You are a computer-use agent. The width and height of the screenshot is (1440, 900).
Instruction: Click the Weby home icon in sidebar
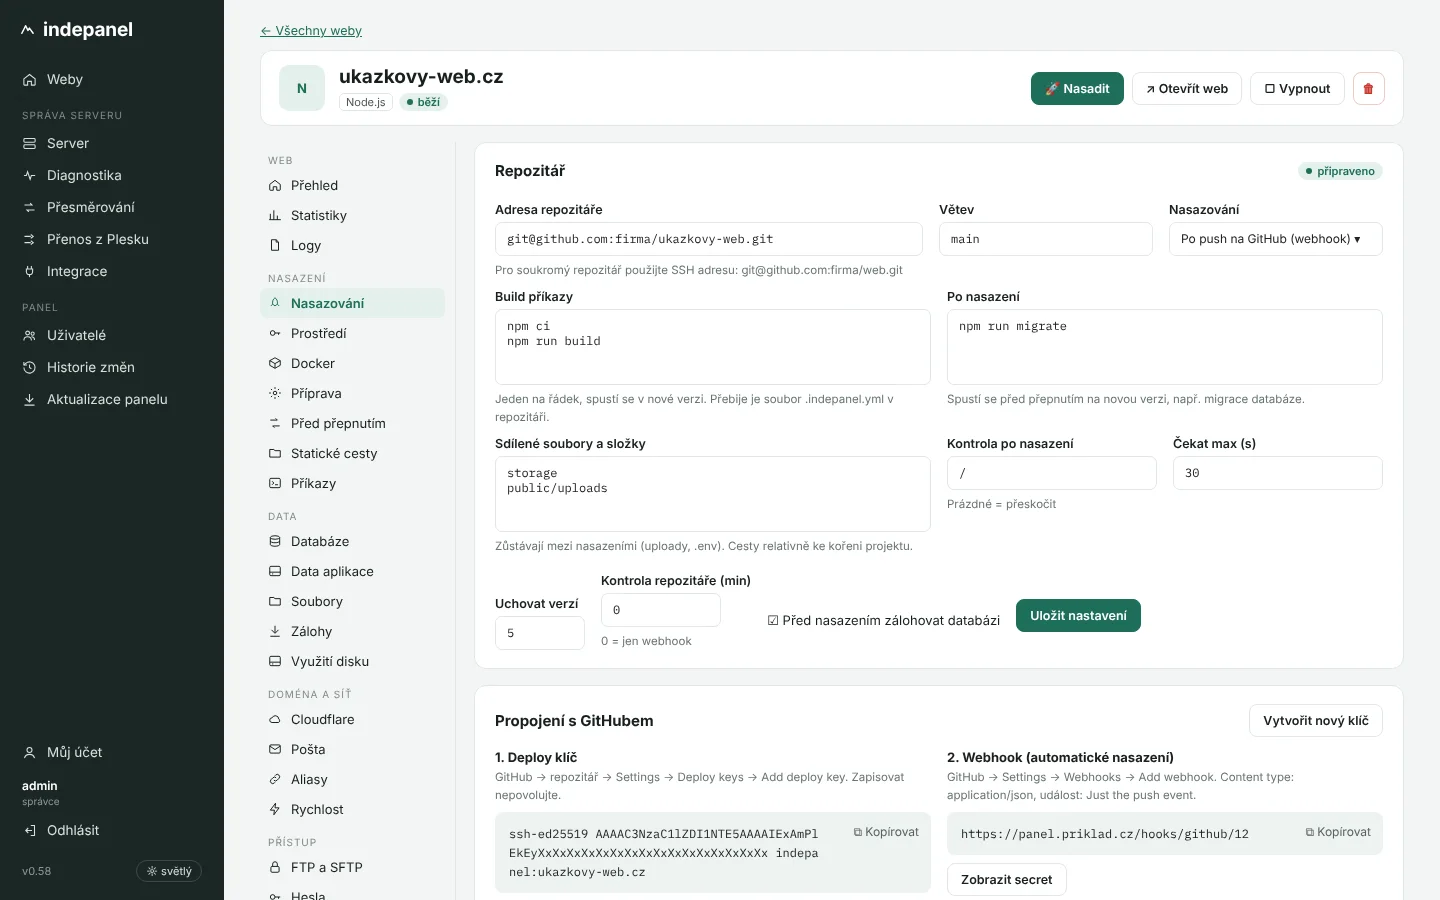click(x=29, y=80)
